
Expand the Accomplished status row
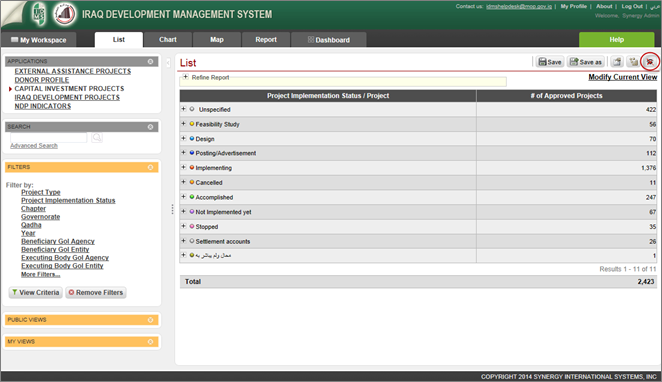[x=183, y=197]
